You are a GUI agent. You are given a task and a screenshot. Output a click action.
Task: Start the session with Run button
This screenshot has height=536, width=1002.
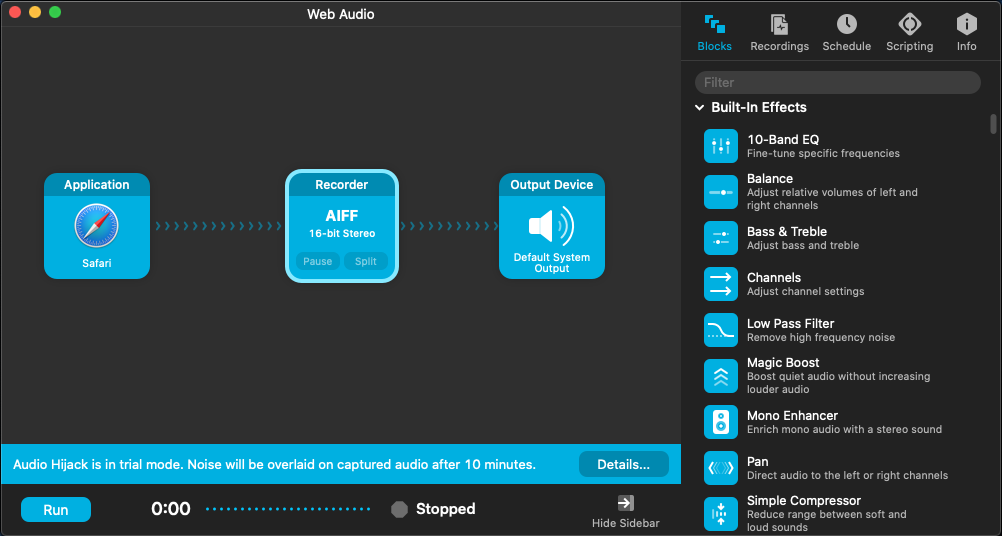pyautogui.click(x=56, y=510)
